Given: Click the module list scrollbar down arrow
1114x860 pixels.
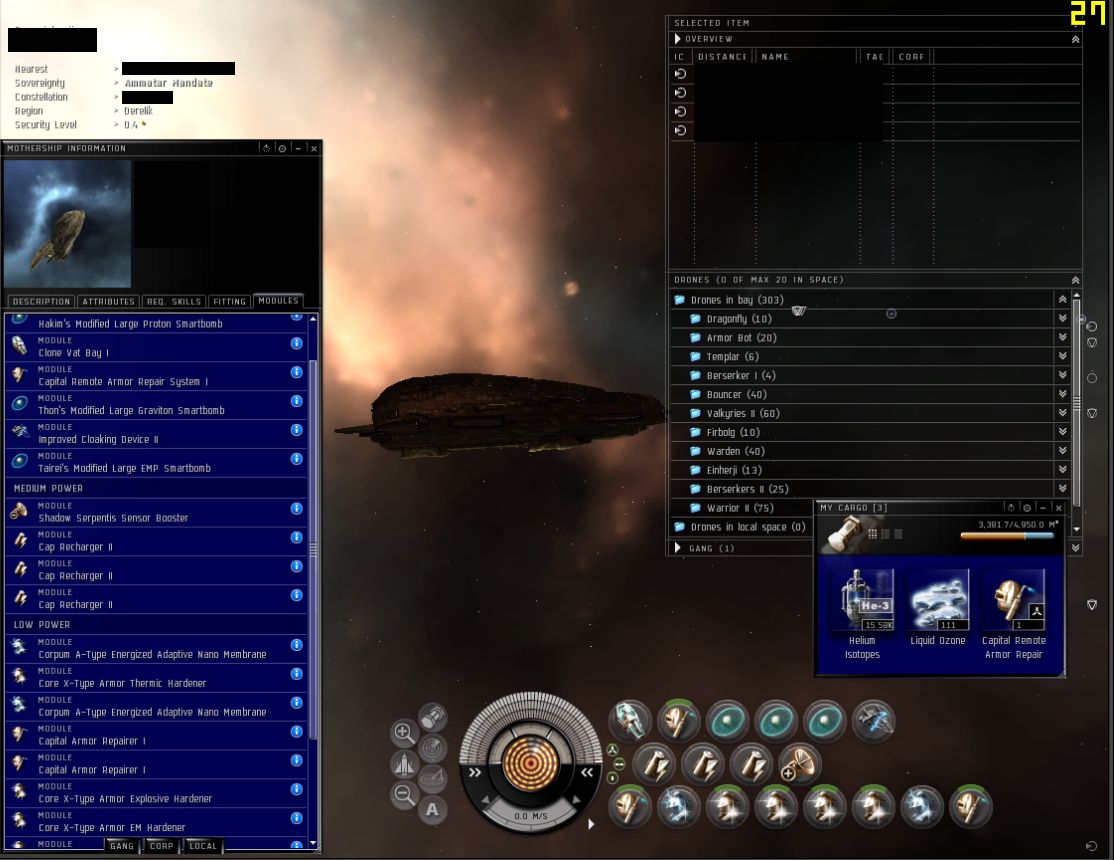Looking at the screenshot, I should (x=313, y=844).
